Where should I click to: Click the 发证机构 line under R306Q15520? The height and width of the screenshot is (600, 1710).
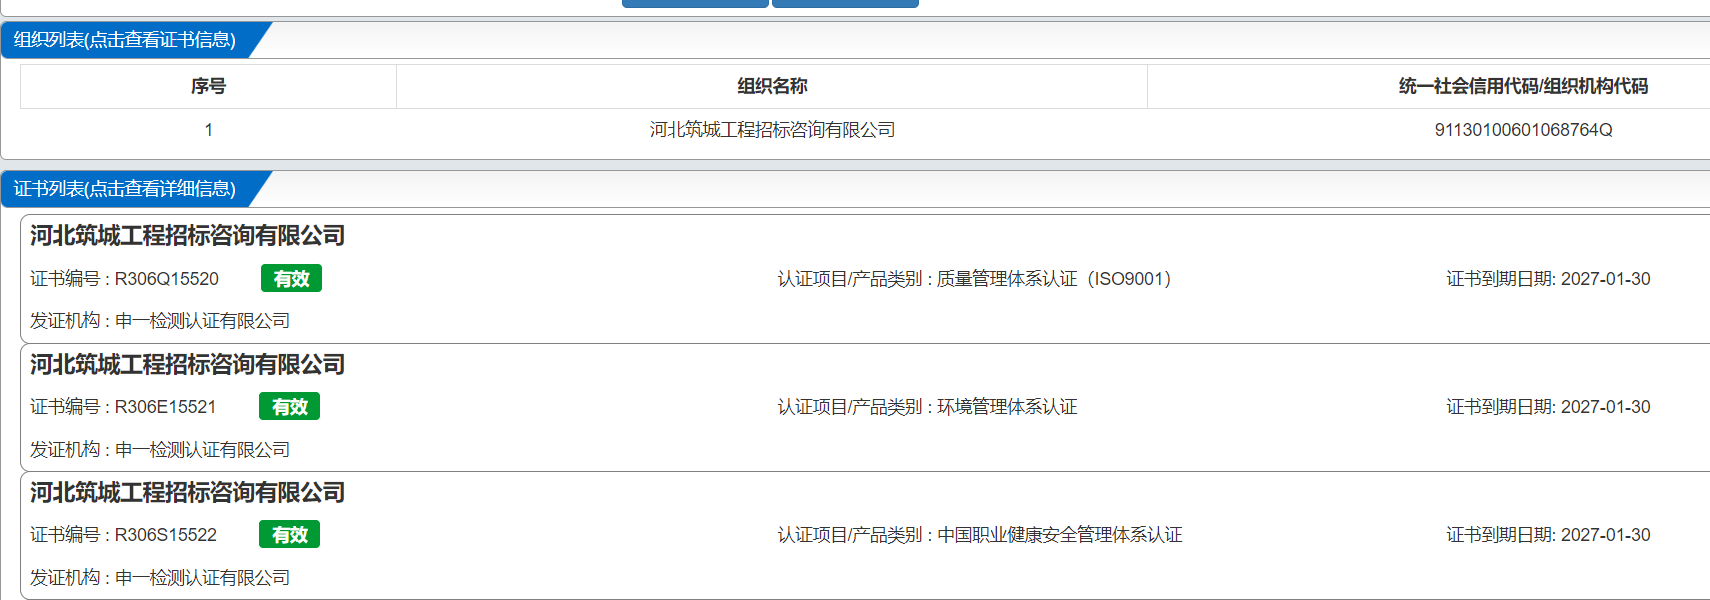160,321
